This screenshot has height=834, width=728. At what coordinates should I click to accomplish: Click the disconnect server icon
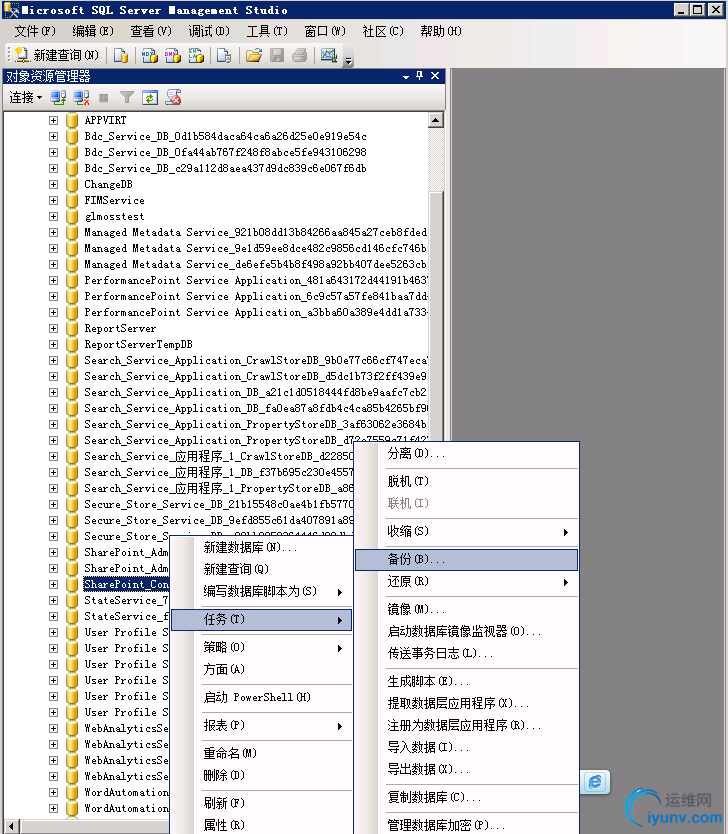pyautogui.click(x=81, y=98)
